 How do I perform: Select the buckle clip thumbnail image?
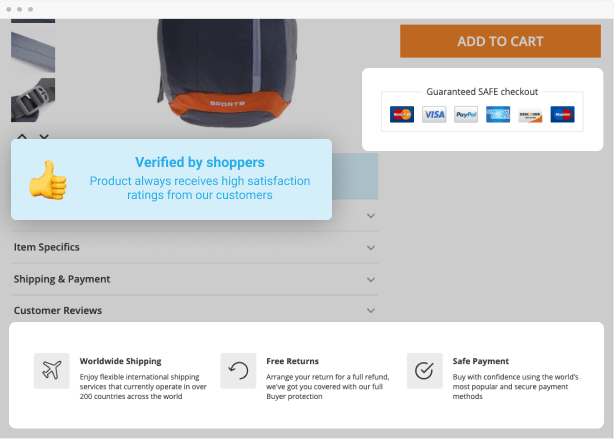(x=33, y=100)
